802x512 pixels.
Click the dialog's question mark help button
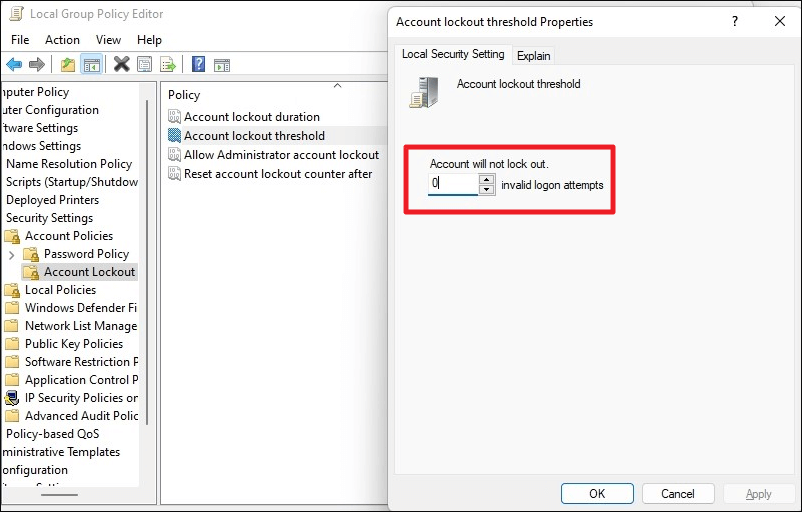[x=735, y=21]
